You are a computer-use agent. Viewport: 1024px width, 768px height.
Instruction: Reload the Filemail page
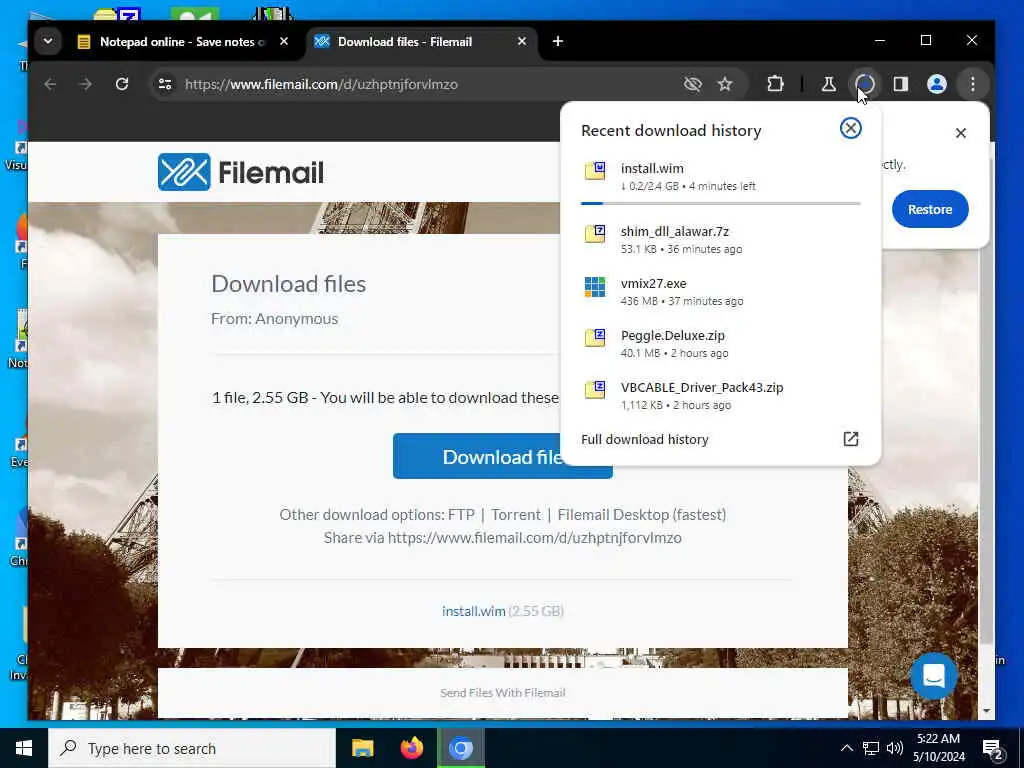click(x=121, y=84)
